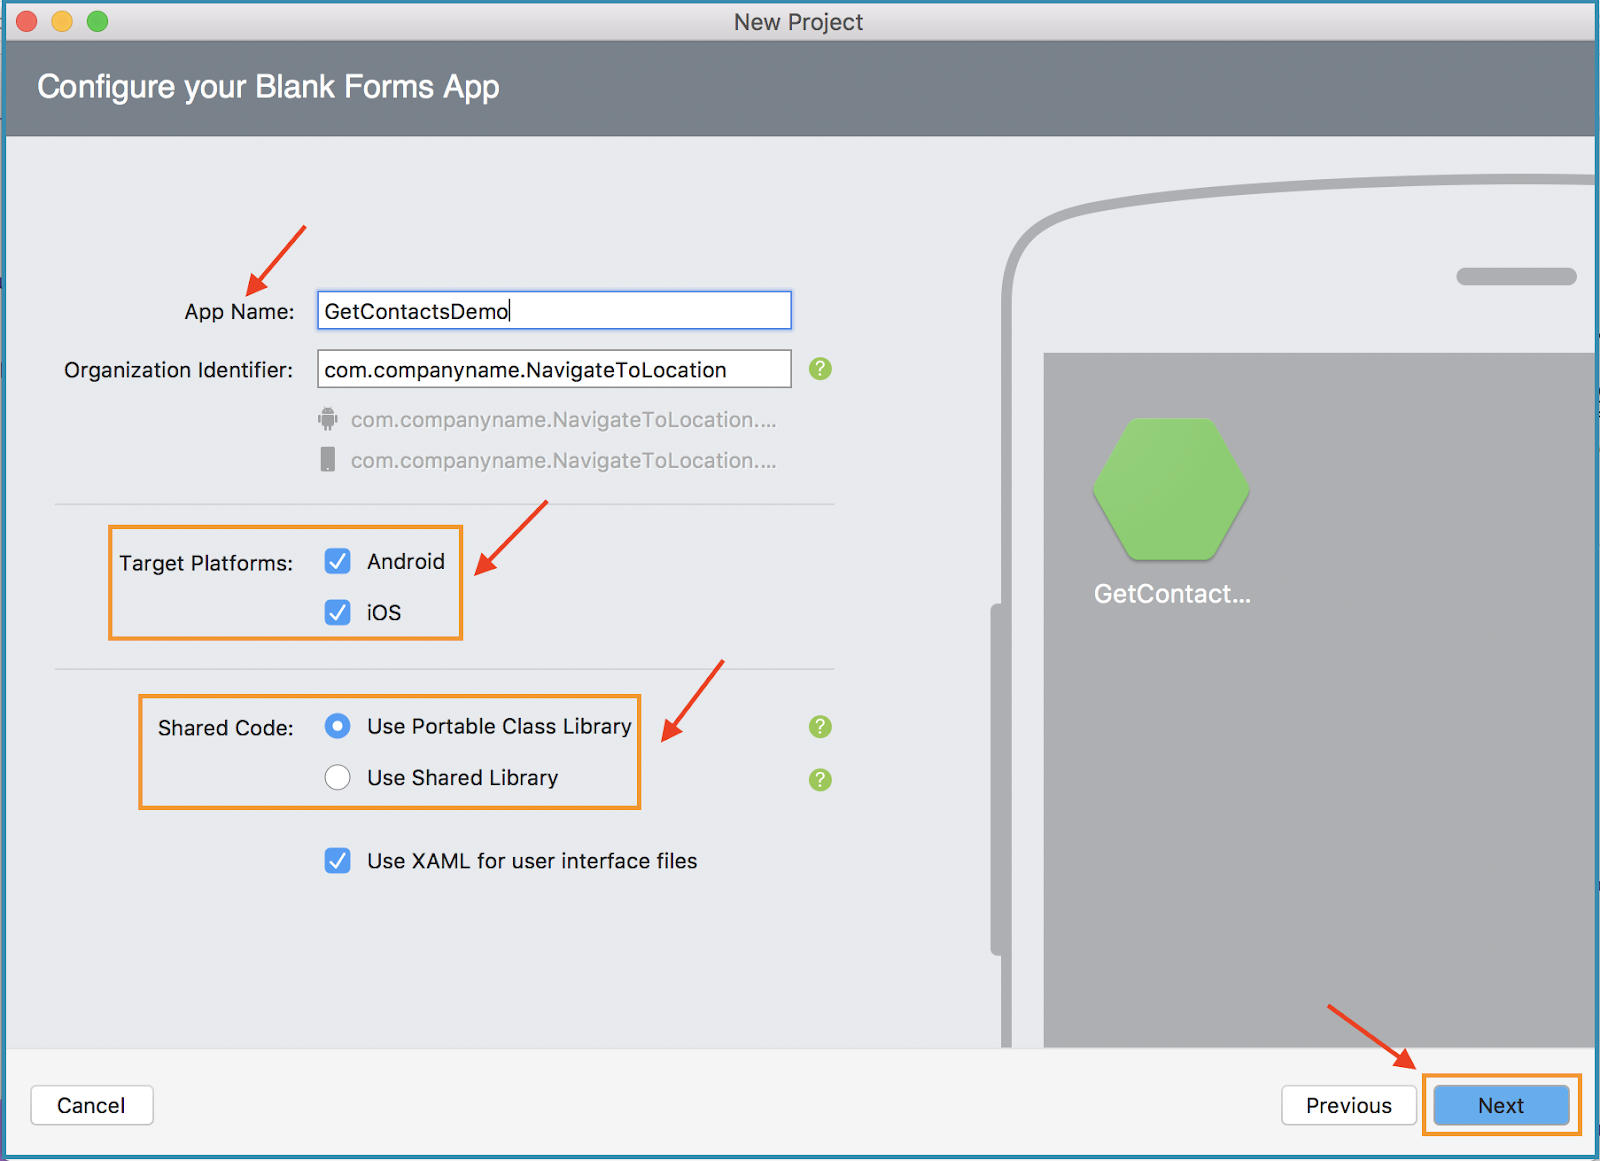Image resolution: width=1600 pixels, height=1161 pixels.
Task: Click inside the App Name text field
Action: 553,310
